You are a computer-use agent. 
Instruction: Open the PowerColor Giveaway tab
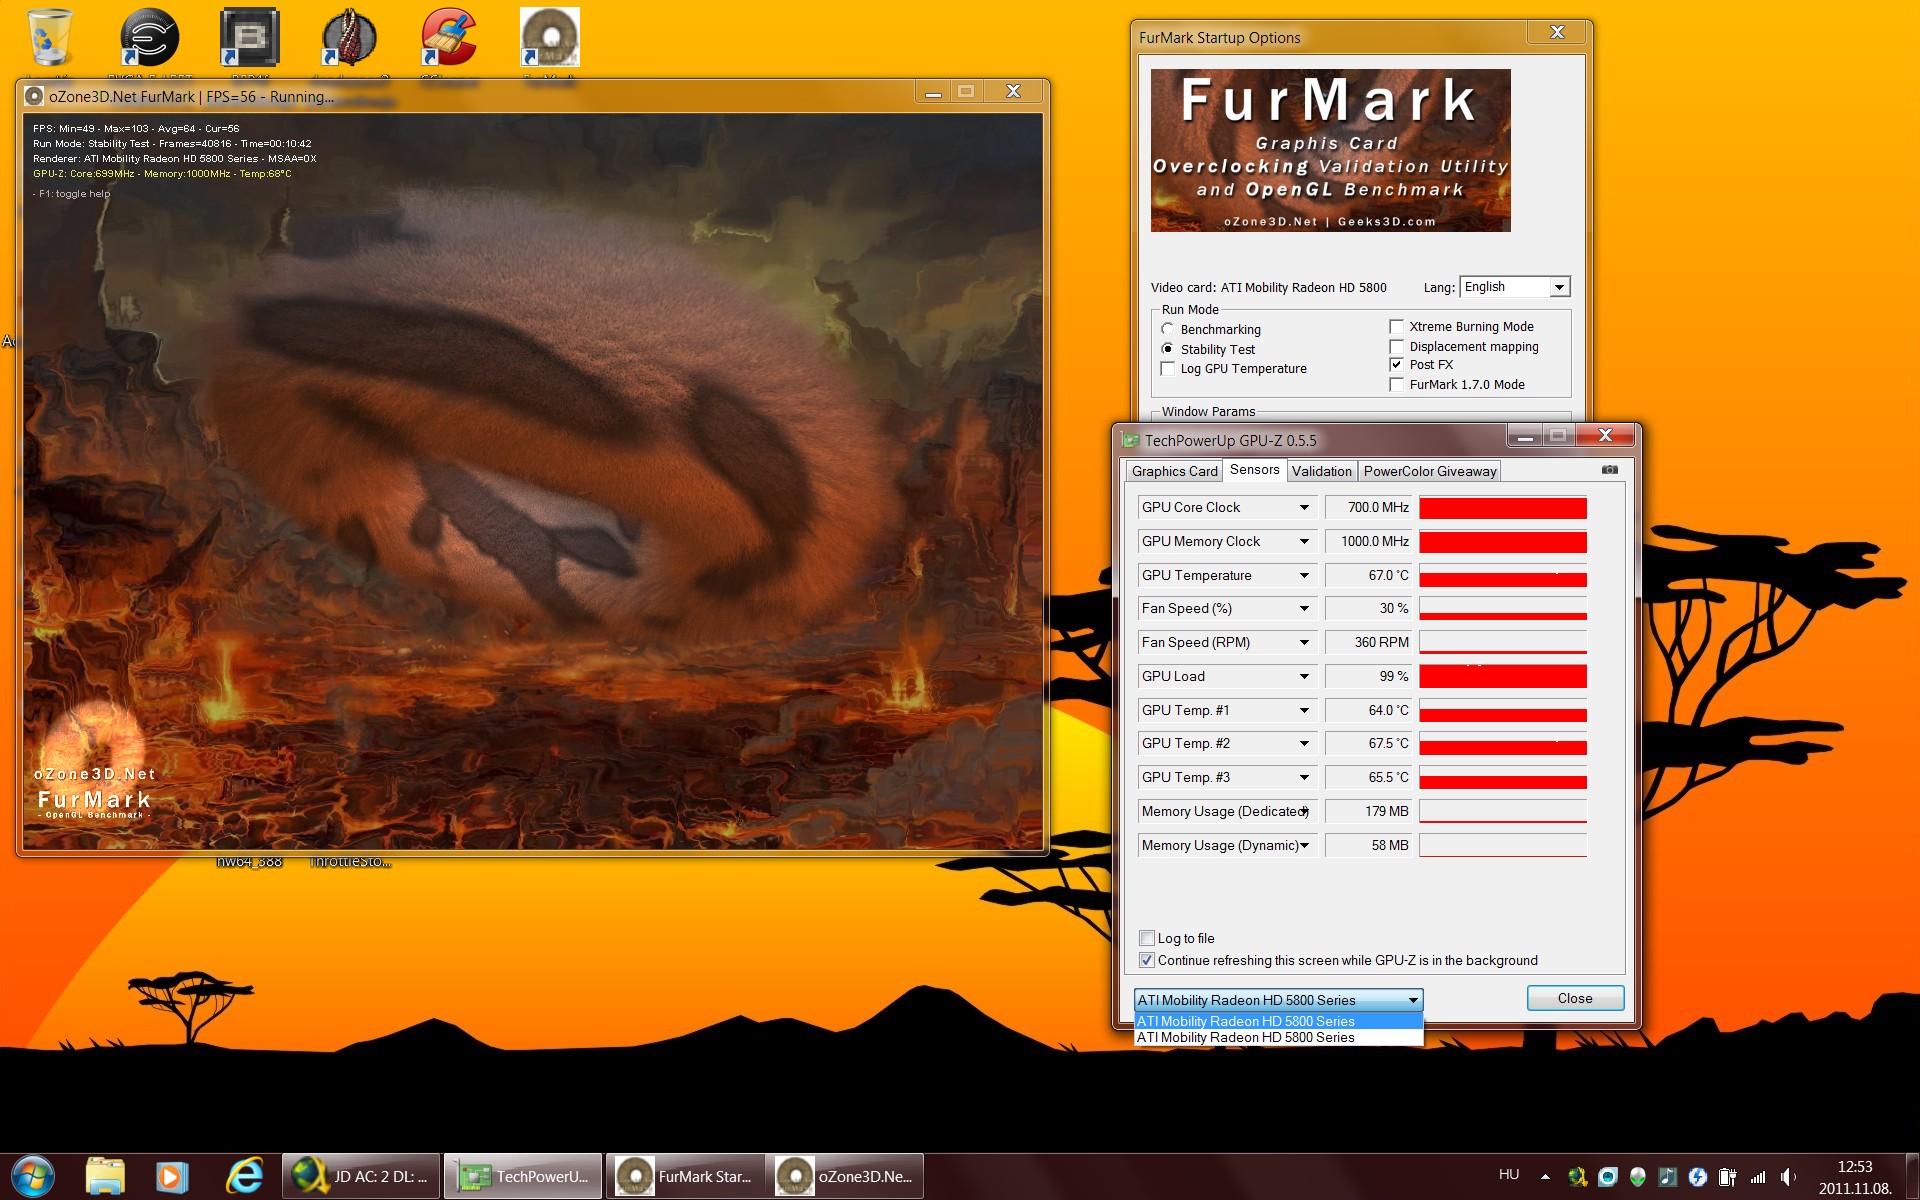(1429, 471)
